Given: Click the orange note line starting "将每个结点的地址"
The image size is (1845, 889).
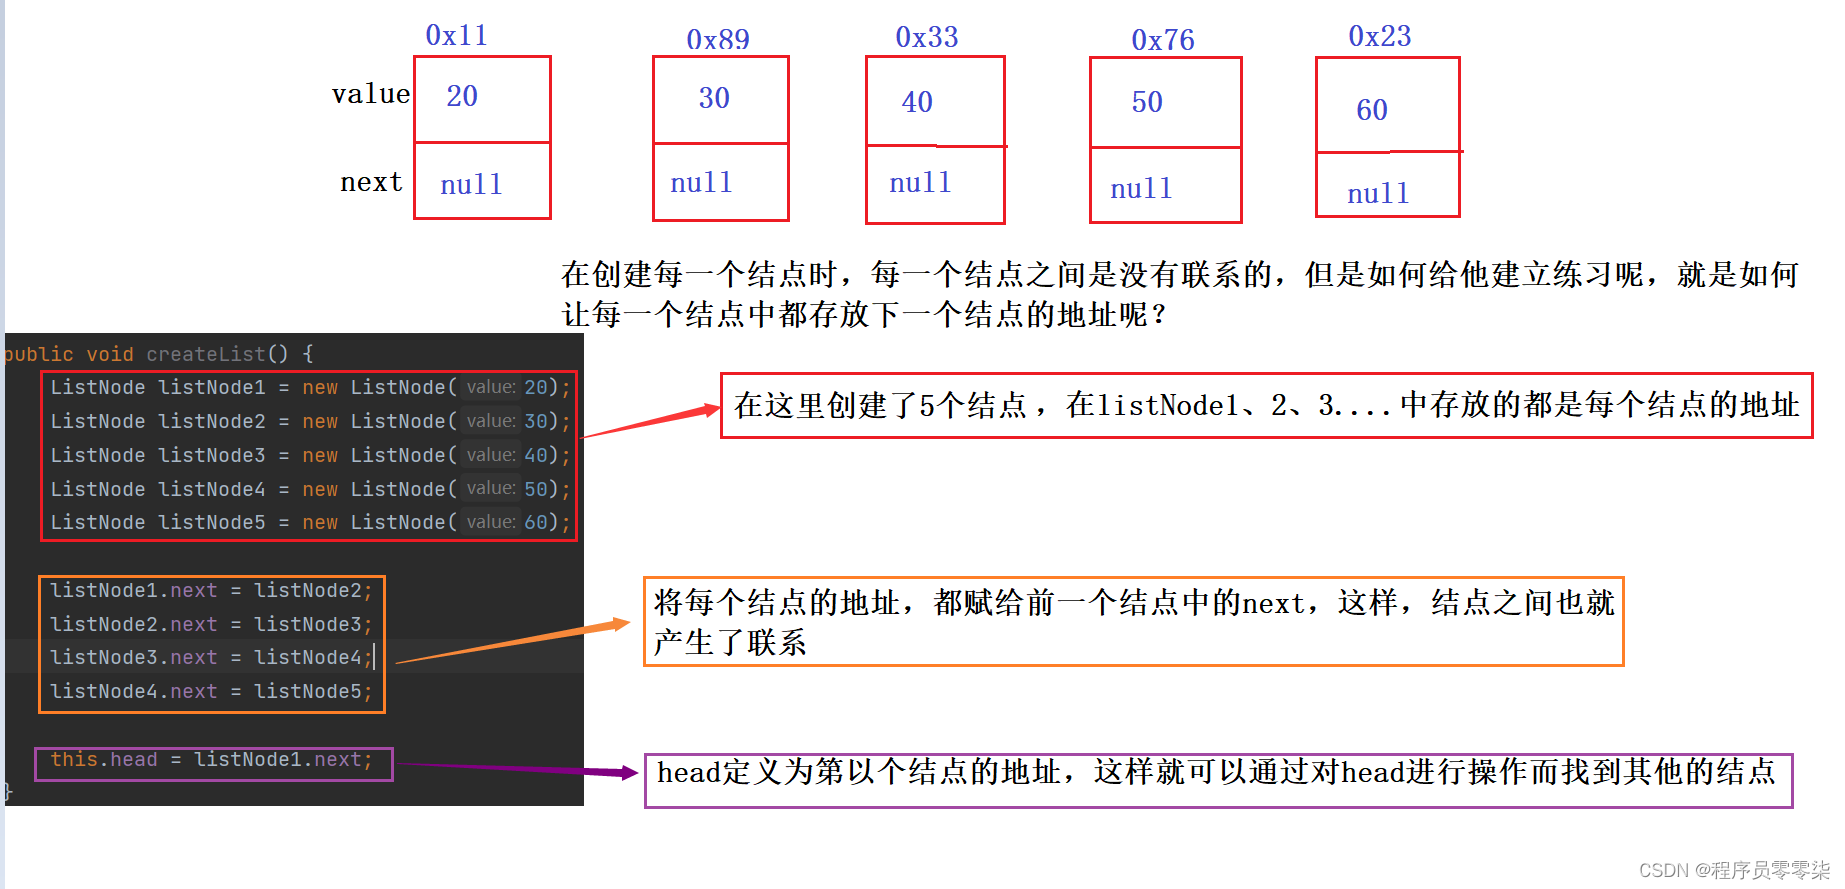Looking at the screenshot, I should click(x=1134, y=603).
